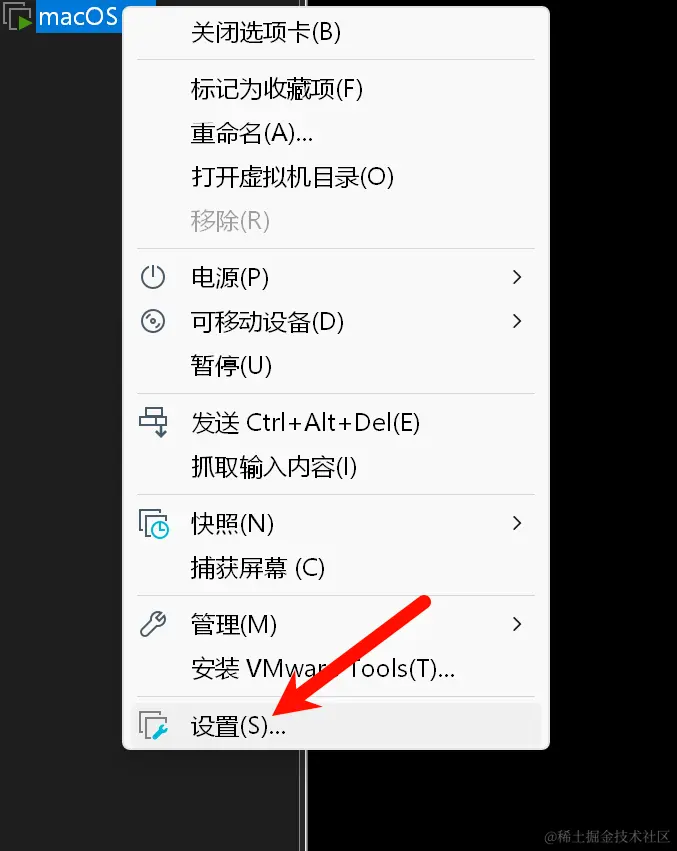Click the disc icon beside 可移动设备(D)
The image size is (677, 851).
click(x=153, y=321)
